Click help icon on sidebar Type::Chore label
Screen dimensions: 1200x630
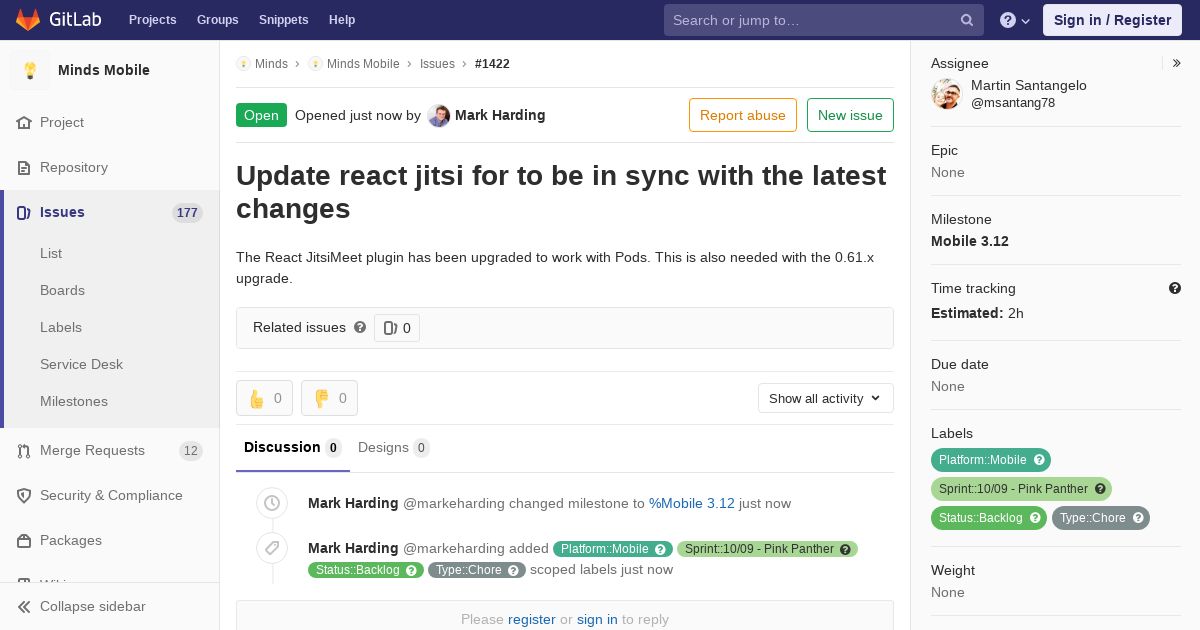pos(1138,518)
